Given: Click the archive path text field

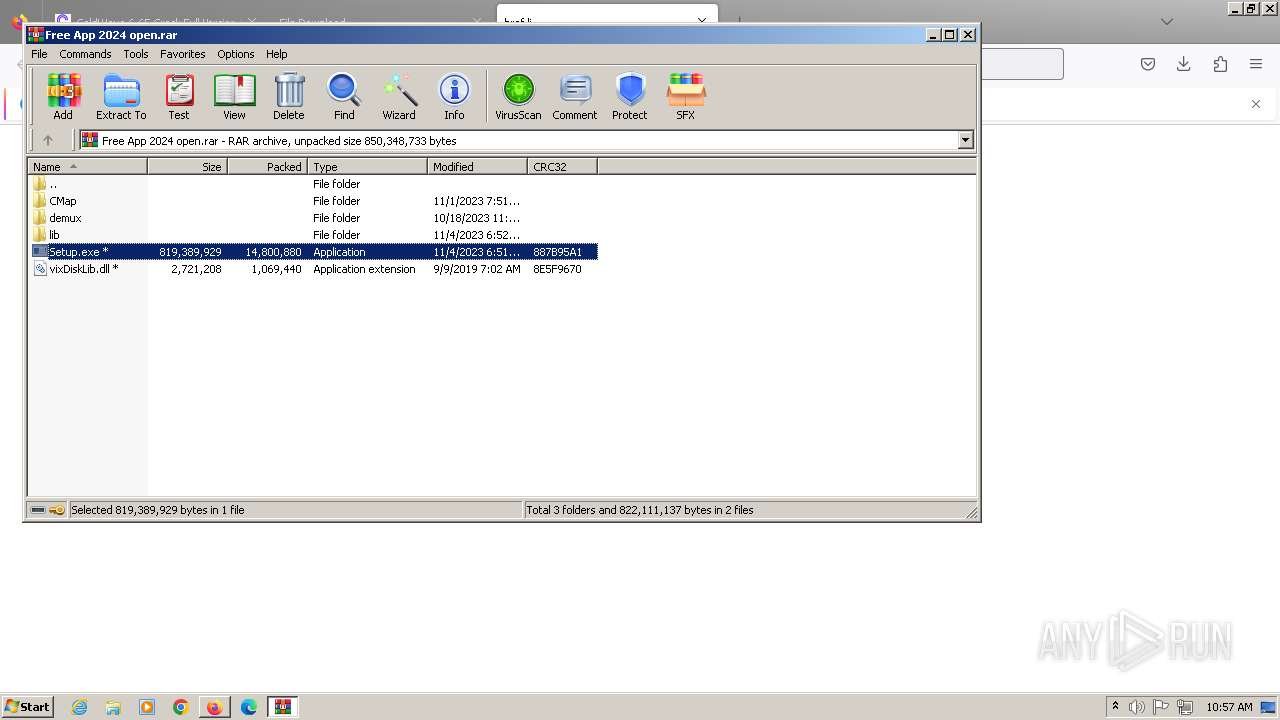Looking at the screenshot, I should click(518, 141).
